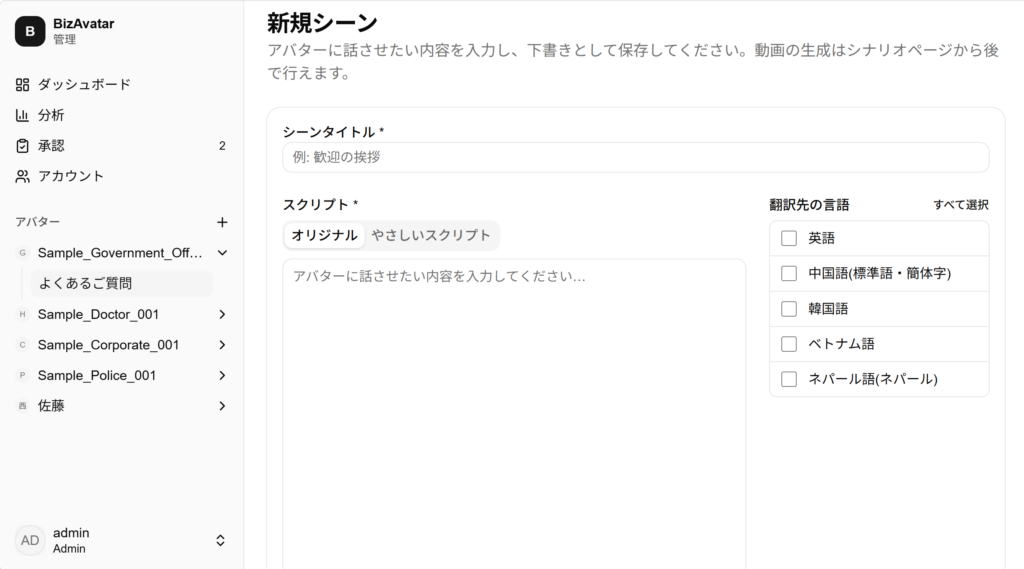This screenshot has width=1024, height=569.
Task: Focus the シーンタイトル input field
Action: point(635,157)
